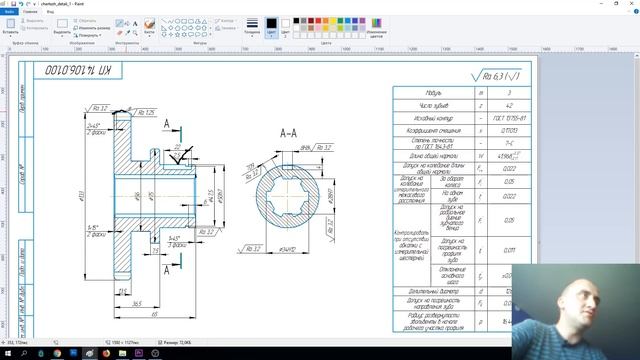Viewport: 640px width, 360px height.
Task: Select the black color swatch
Action: click(x=296, y=20)
